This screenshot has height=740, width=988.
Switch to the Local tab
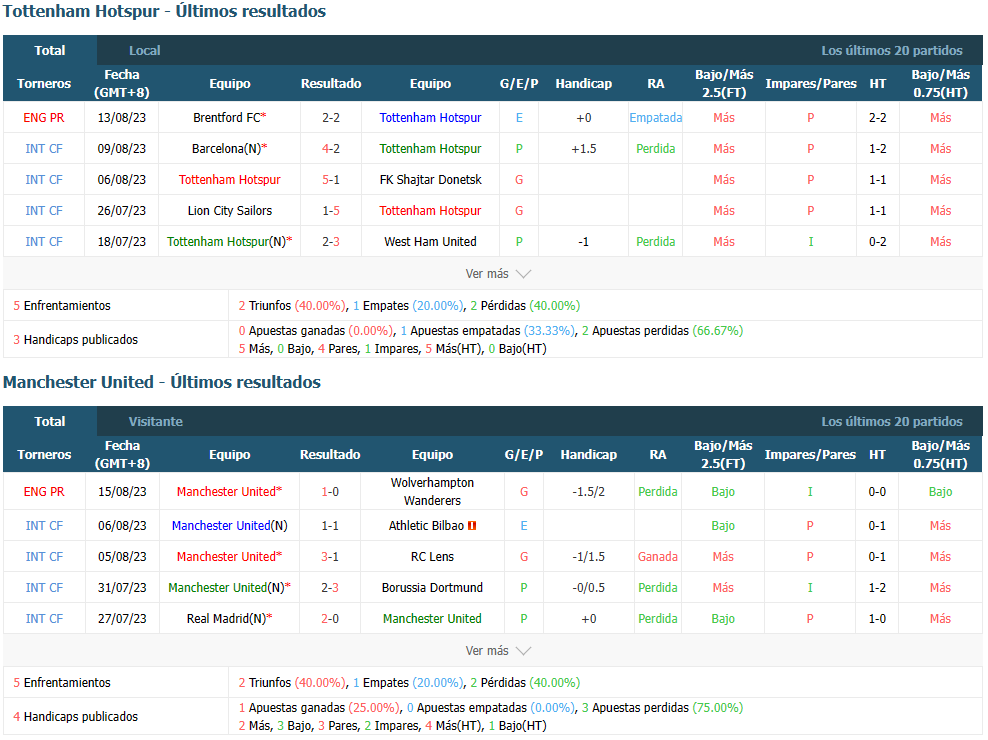tap(144, 50)
